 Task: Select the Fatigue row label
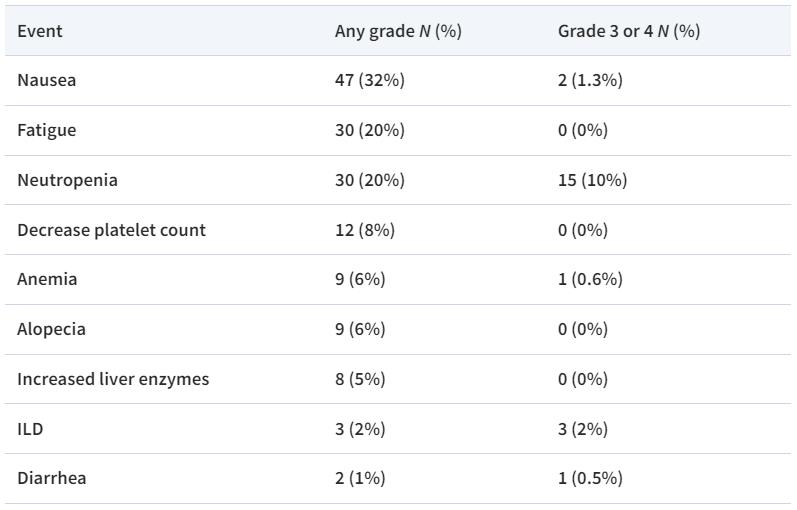47,130
